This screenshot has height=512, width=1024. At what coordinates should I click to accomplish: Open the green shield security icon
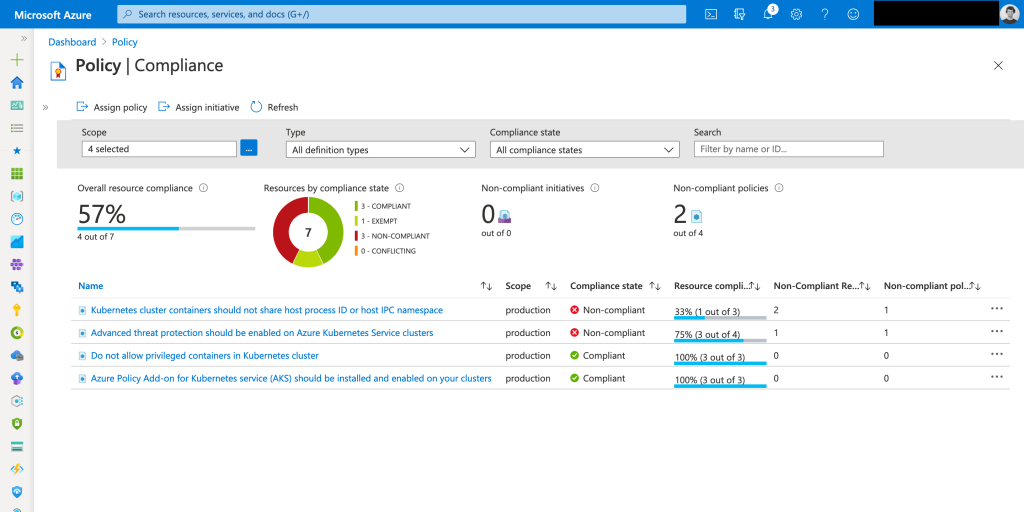click(x=17, y=424)
